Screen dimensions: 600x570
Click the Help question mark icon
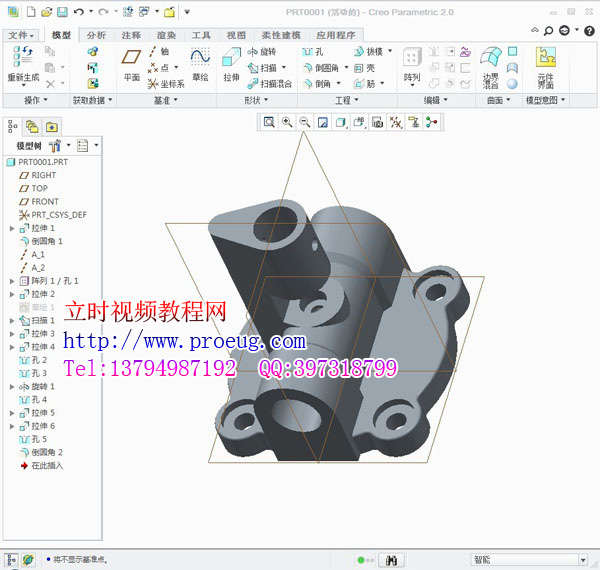tap(589, 31)
